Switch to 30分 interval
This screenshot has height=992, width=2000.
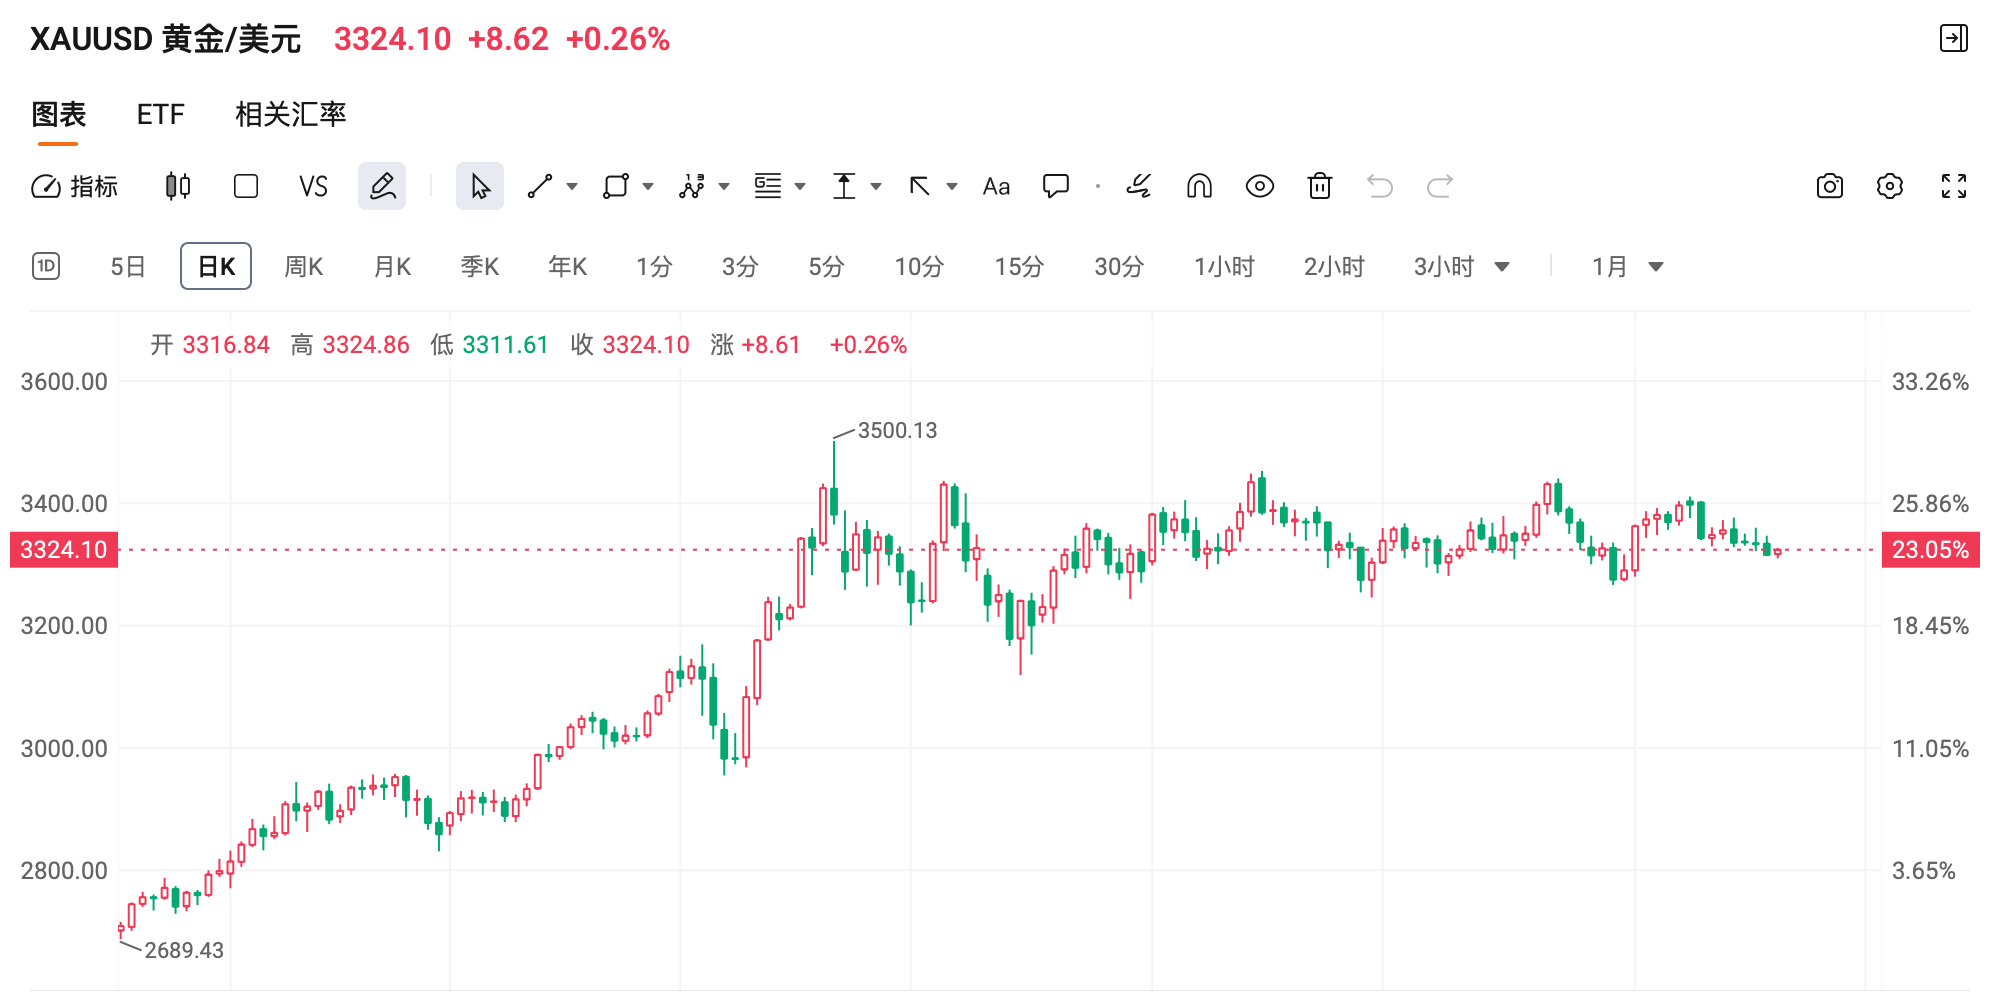pyautogui.click(x=1119, y=267)
